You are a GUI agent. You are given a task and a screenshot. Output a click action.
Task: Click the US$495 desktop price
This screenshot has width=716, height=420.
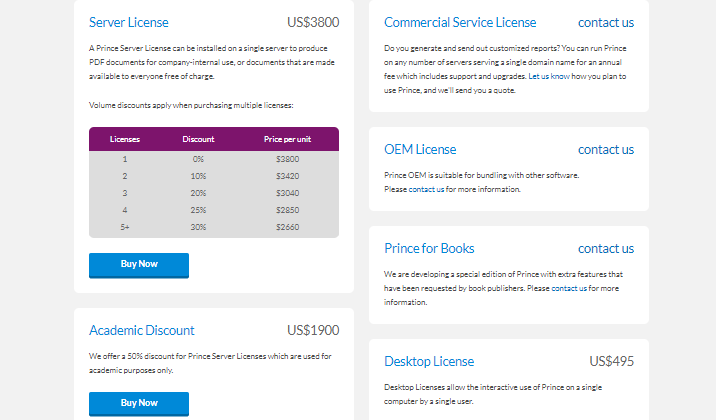tap(611, 361)
